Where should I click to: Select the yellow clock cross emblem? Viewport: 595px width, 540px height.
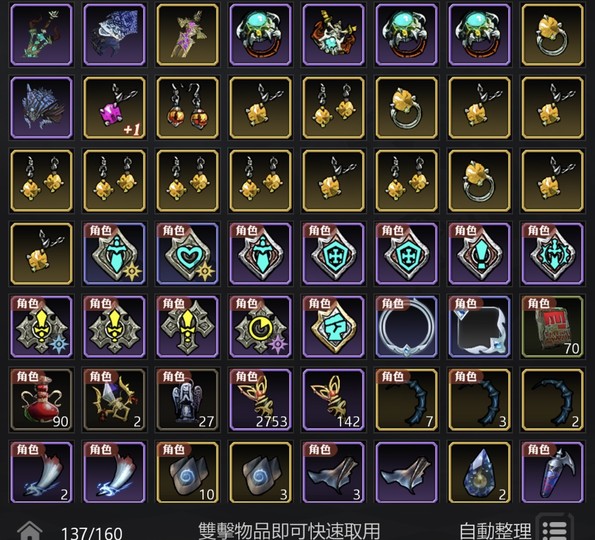click(260, 327)
